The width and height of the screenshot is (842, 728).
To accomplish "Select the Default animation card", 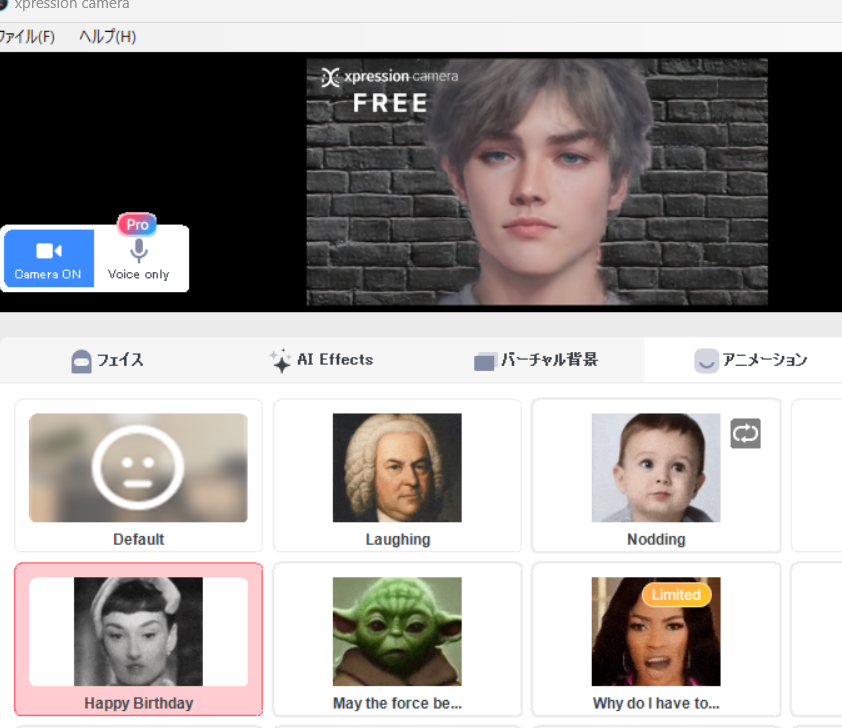I will click(139, 475).
